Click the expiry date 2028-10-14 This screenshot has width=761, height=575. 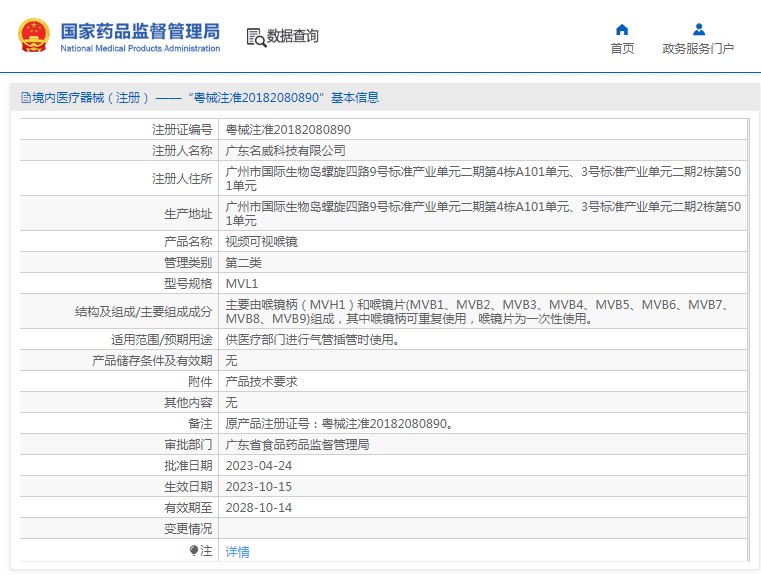(259, 508)
